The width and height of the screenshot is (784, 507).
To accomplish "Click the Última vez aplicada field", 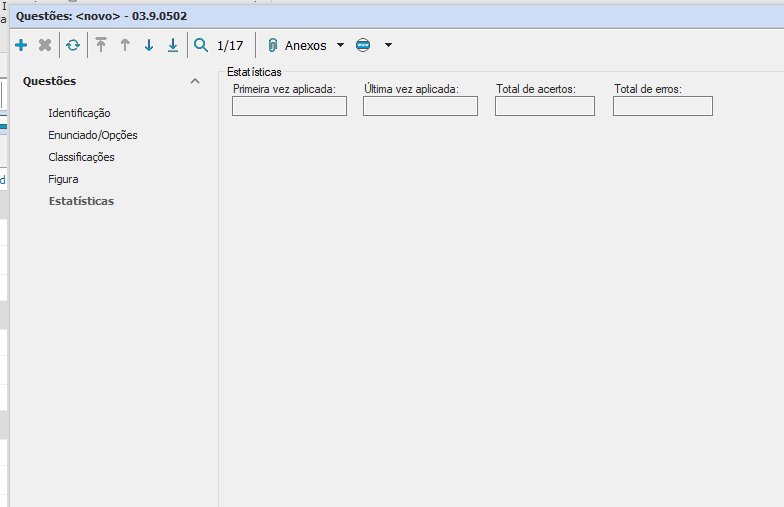I will click(x=420, y=106).
